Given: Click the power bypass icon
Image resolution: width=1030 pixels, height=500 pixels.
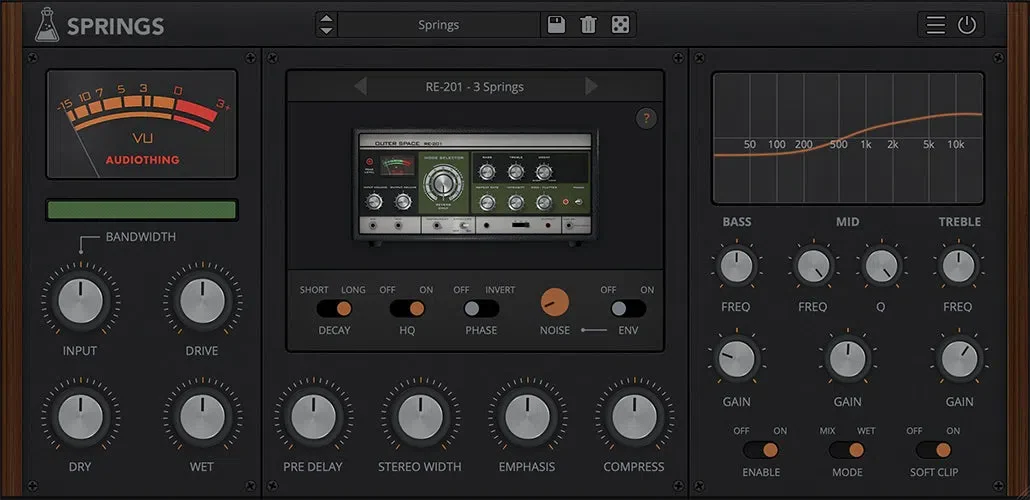Looking at the screenshot, I should coord(967,25).
